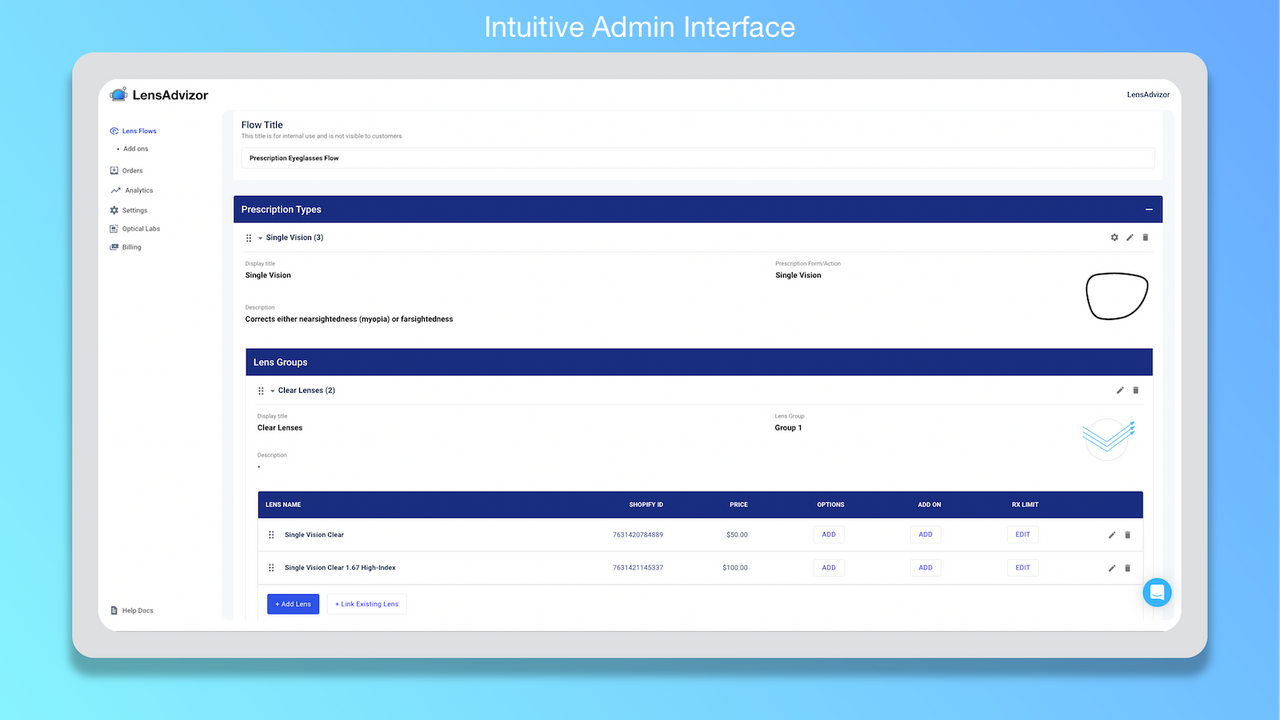Click the Optical Labs icon
Viewport: 1280px width, 720px height.
[114, 229]
